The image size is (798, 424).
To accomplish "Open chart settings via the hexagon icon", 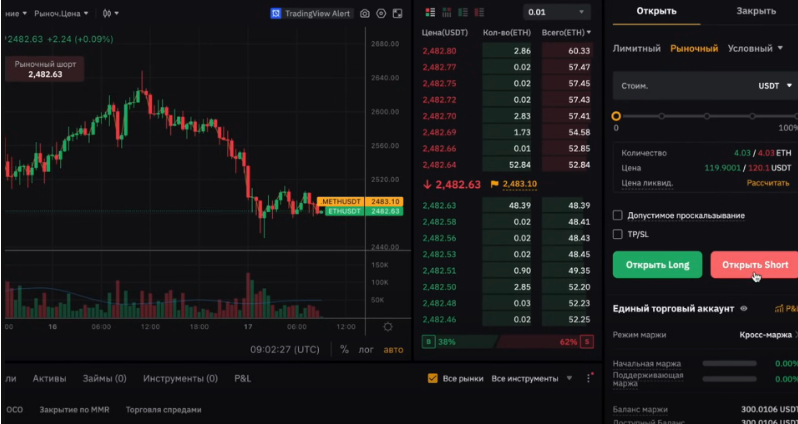I will click(381, 14).
